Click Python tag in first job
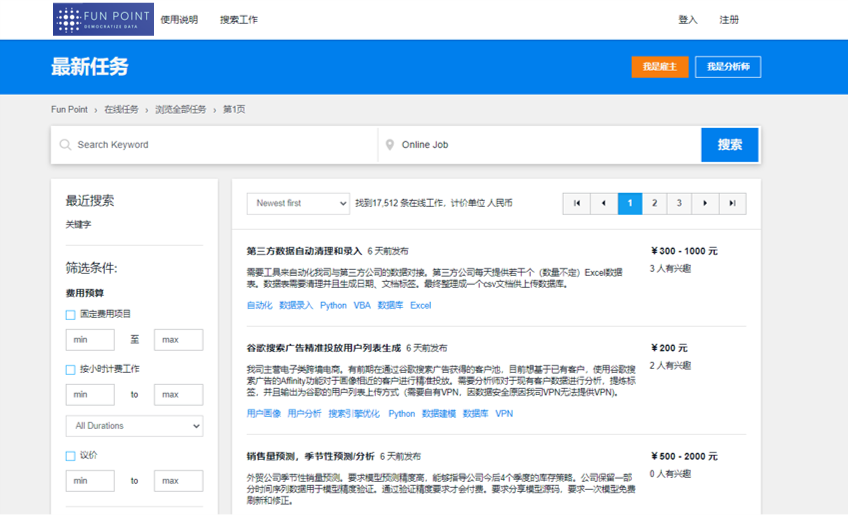The image size is (848, 515). (333, 305)
